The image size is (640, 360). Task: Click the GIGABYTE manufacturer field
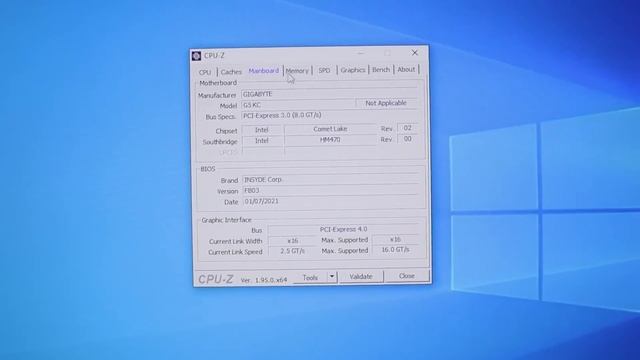[x=329, y=94]
